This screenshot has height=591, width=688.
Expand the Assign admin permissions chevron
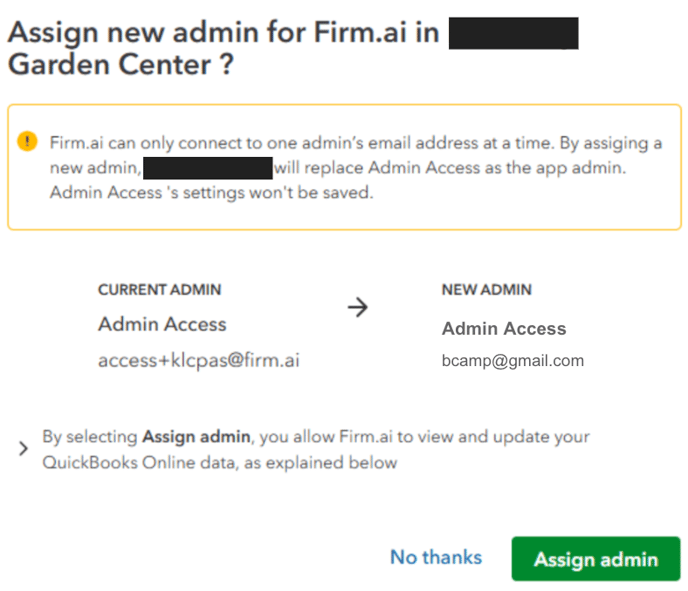(x=23, y=449)
